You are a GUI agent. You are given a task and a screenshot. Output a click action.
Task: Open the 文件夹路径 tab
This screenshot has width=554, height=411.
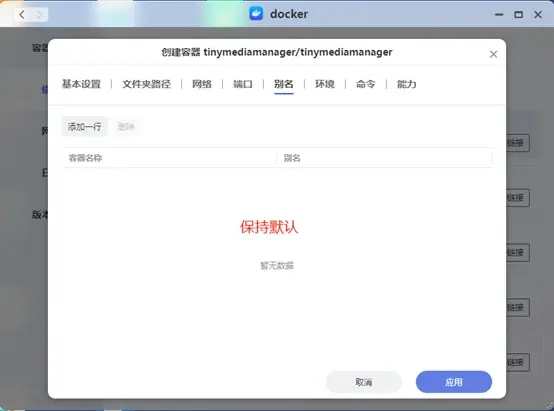[x=146, y=84]
